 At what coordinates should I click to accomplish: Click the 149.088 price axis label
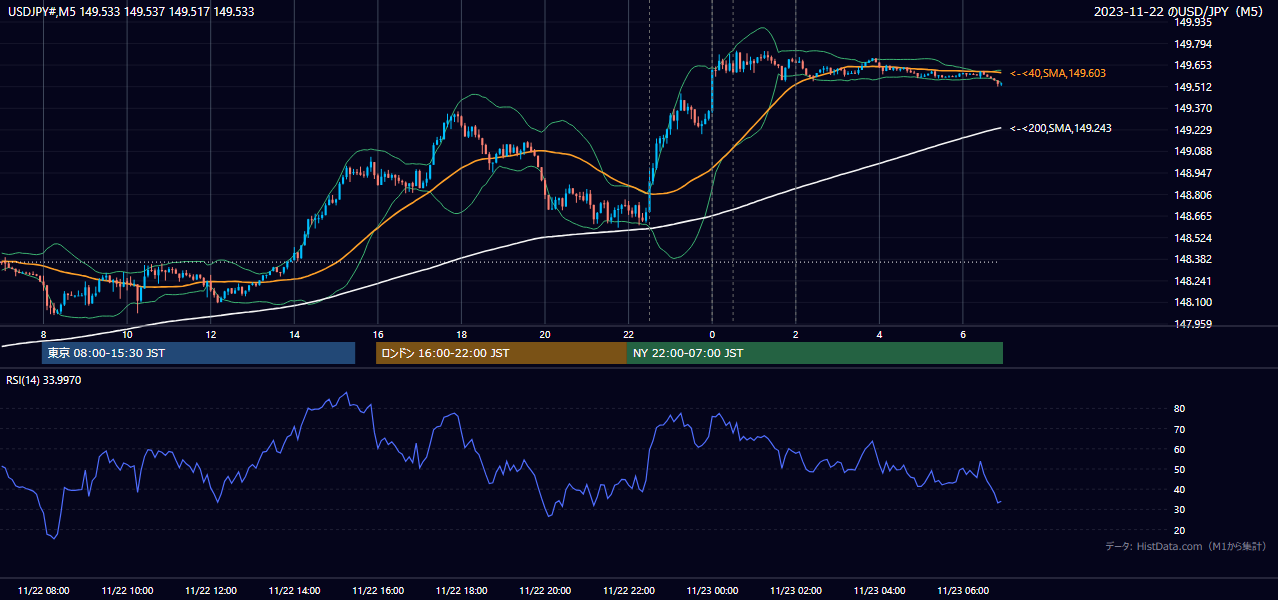(1194, 151)
